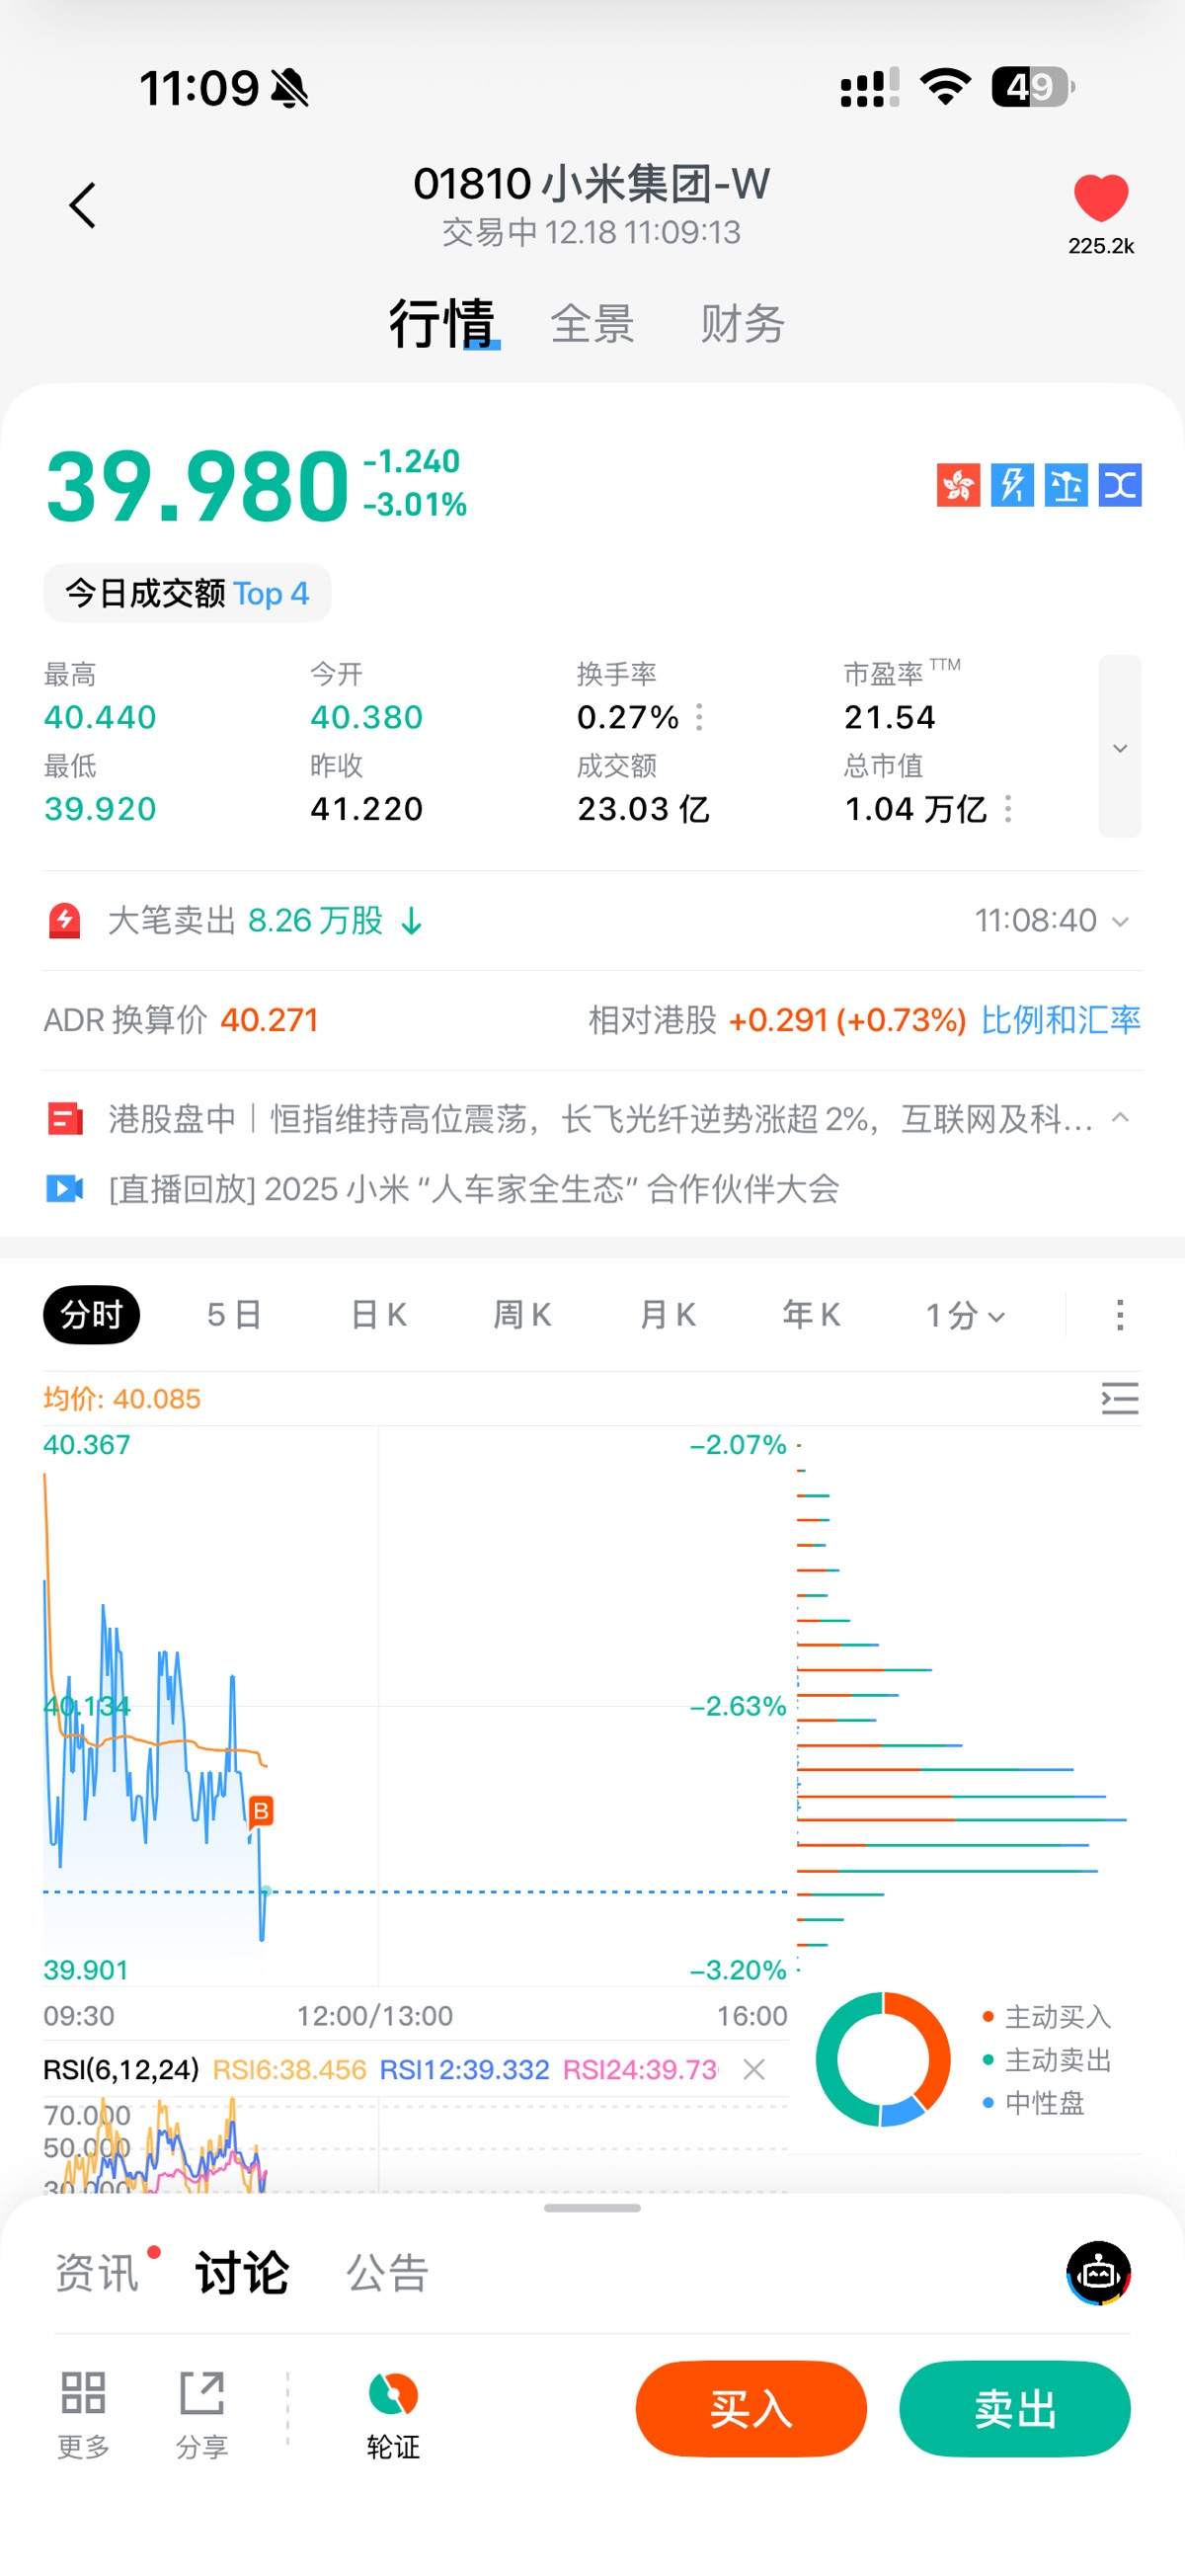Tap the 今日成交额 Top 4 badge

[187, 593]
